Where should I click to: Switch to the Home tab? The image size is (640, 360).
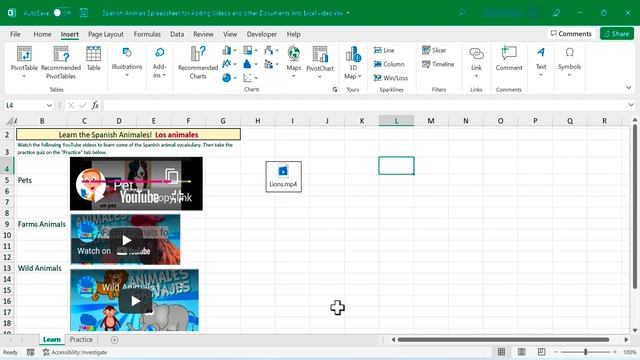tap(42, 34)
